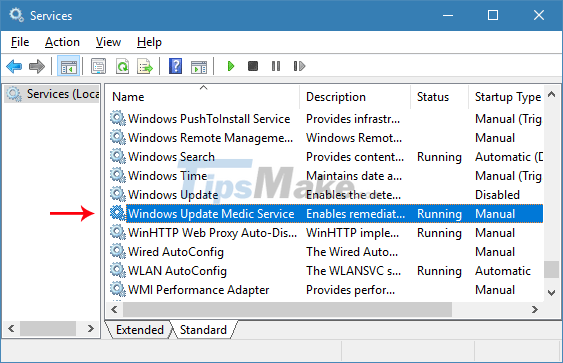Viewport: 563px width, 363px height.
Task: Switch to the Extended tab
Action: (x=140, y=330)
